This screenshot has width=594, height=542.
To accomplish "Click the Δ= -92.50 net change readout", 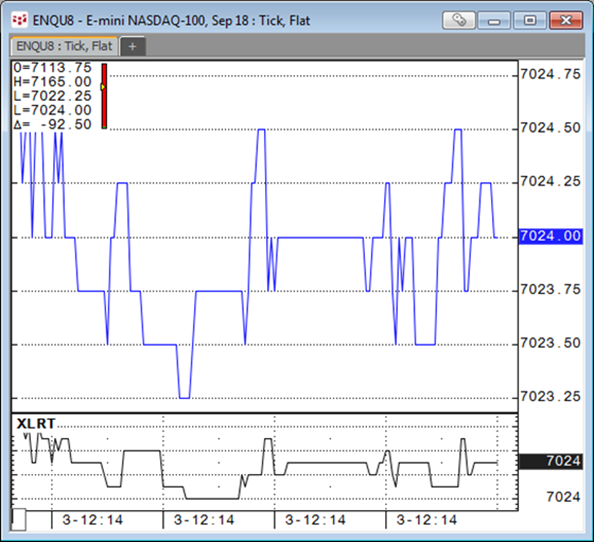I will click(52, 125).
